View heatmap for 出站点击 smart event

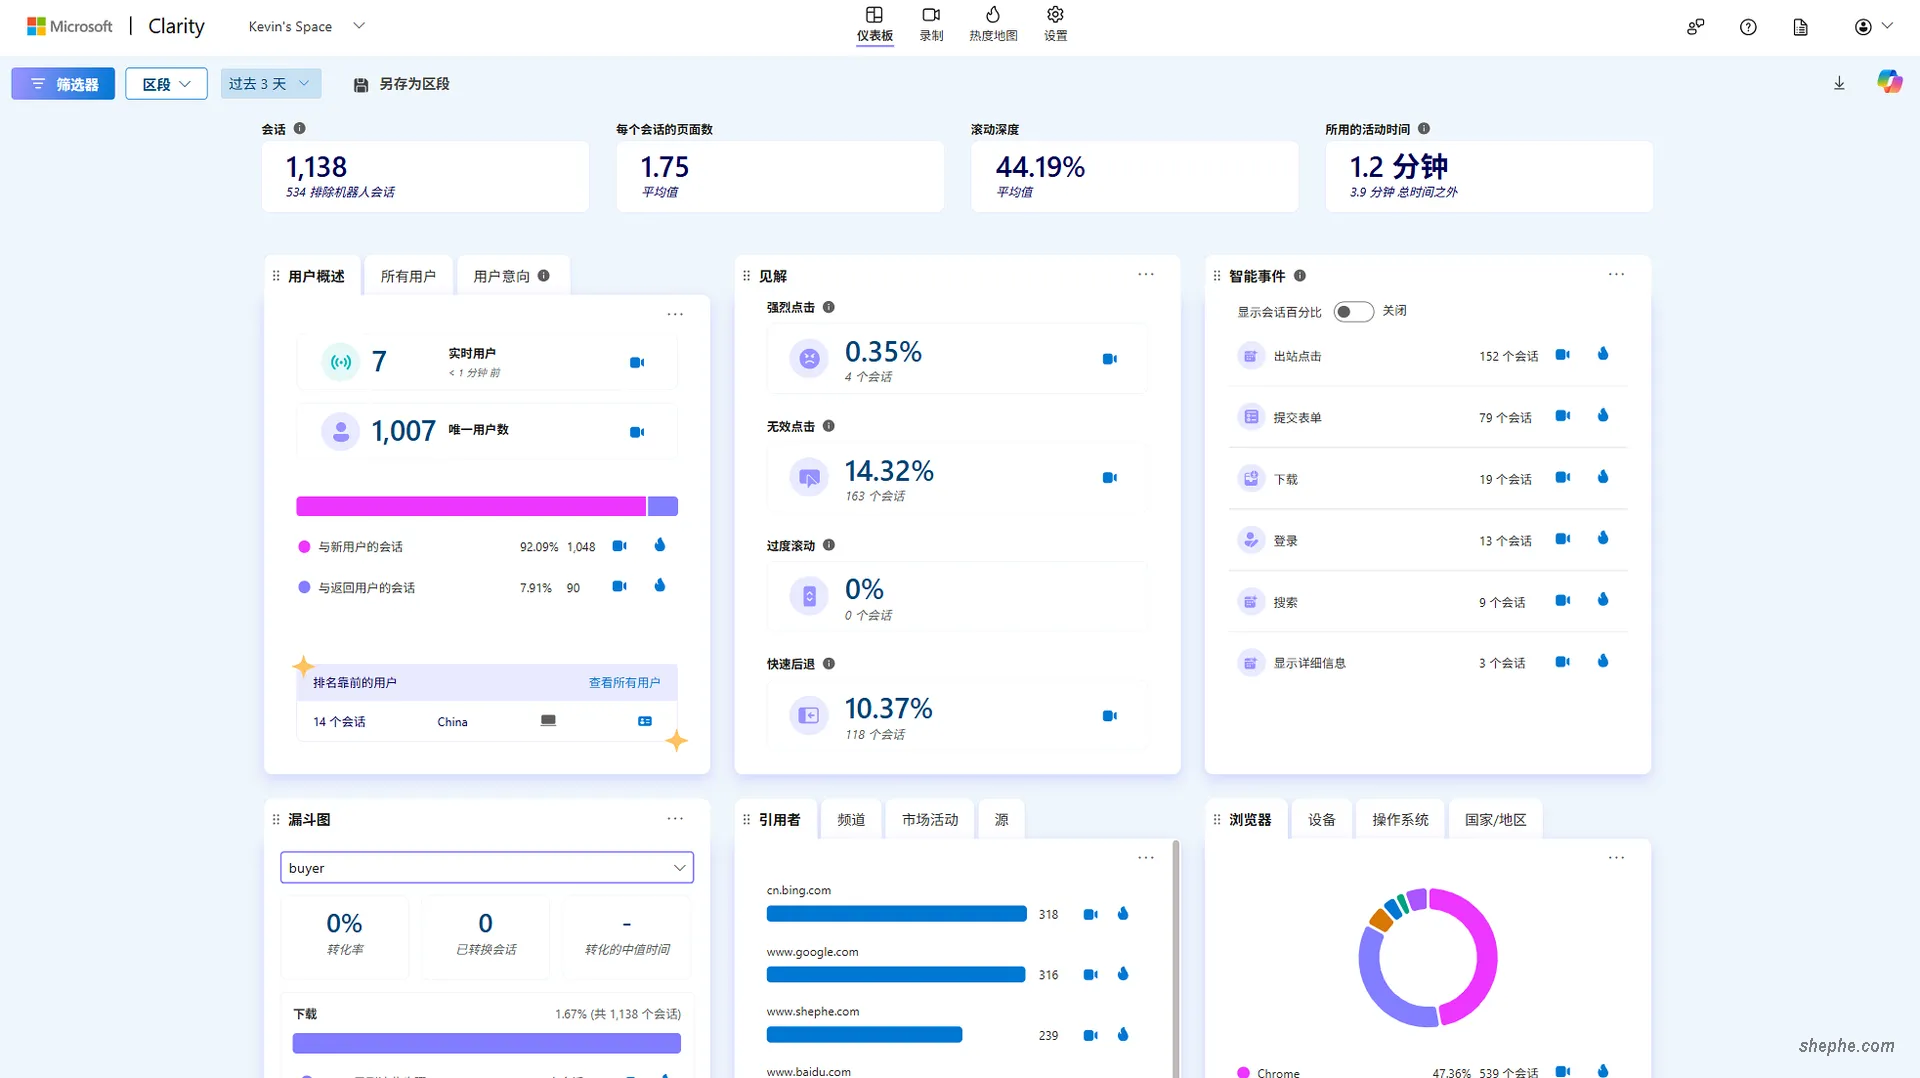pos(1603,354)
